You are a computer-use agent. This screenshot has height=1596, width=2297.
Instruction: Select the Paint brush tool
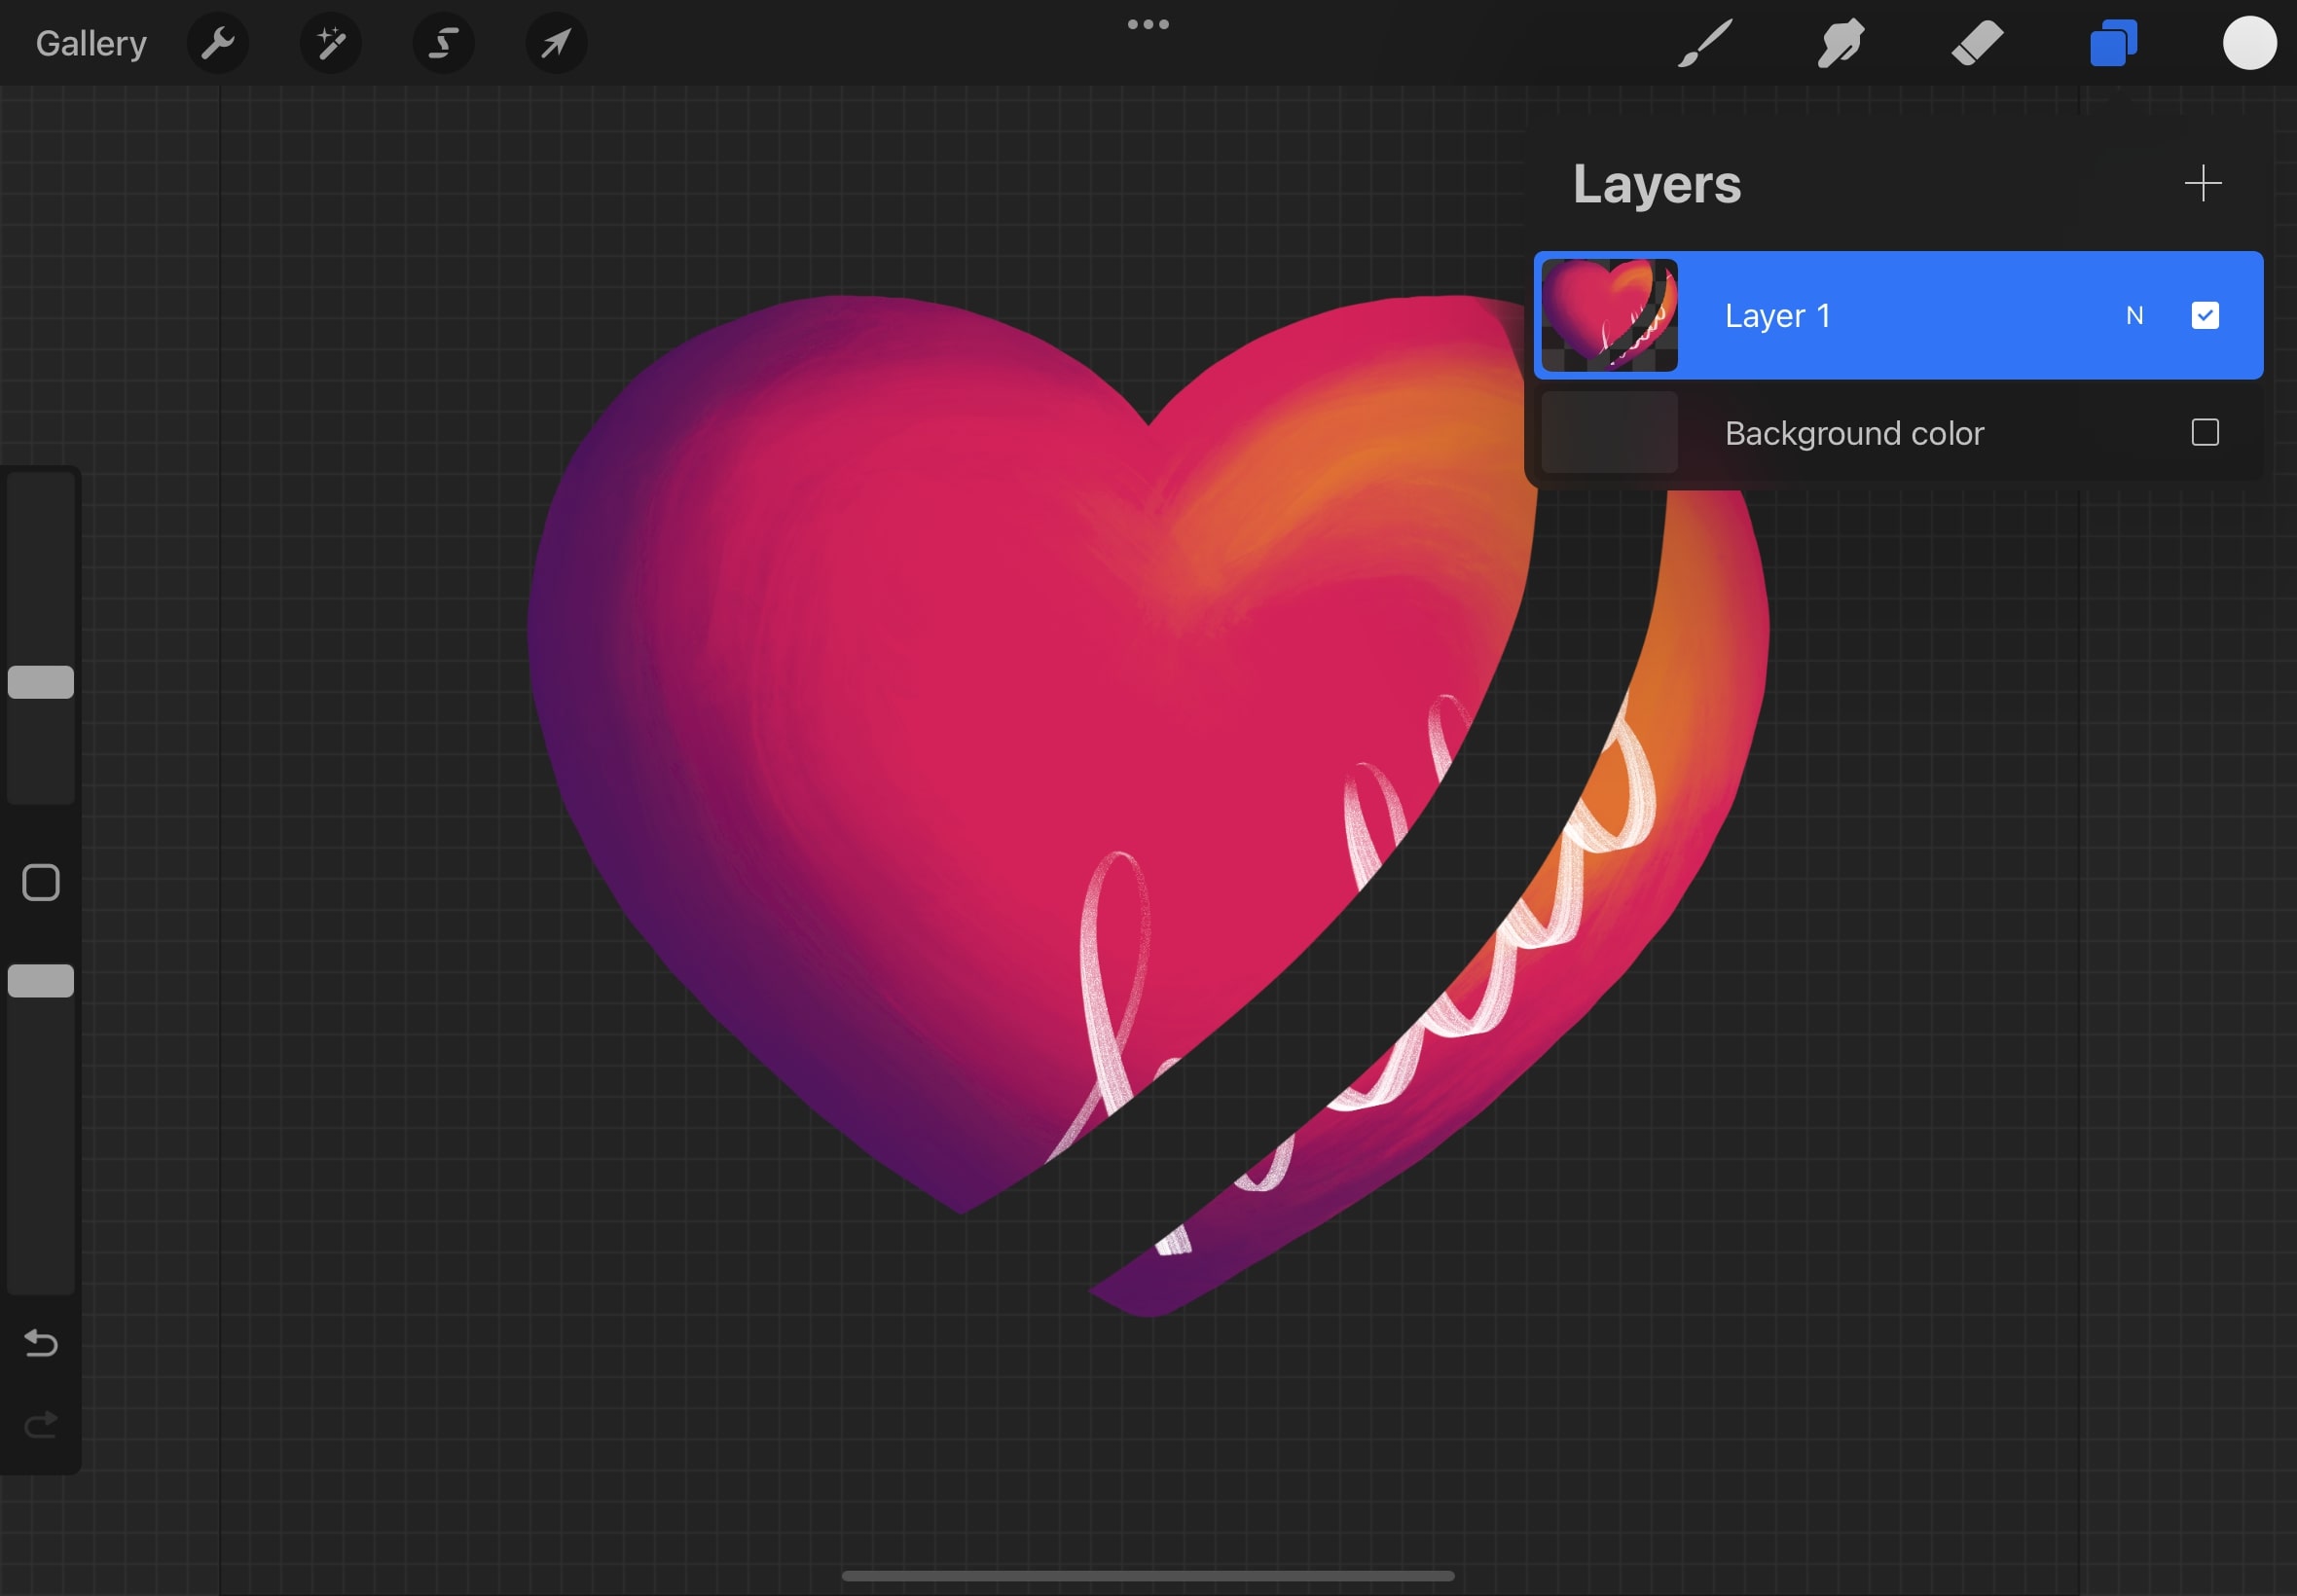pyautogui.click(x=1704, y=43)
